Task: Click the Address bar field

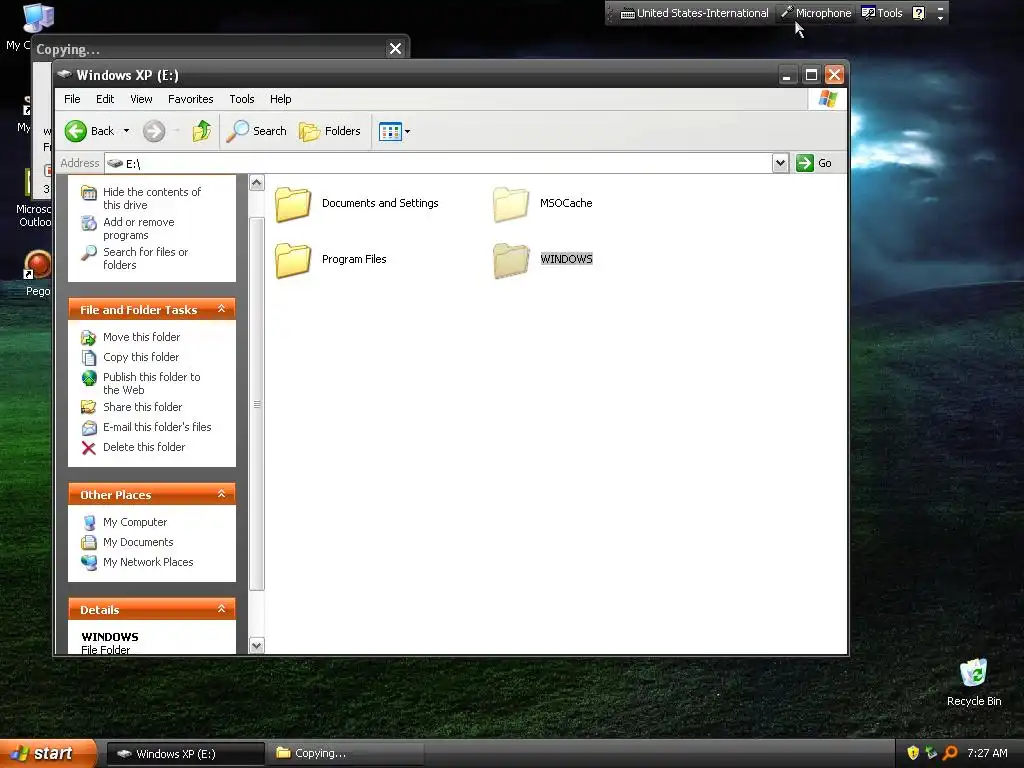Action: point(438,163)
